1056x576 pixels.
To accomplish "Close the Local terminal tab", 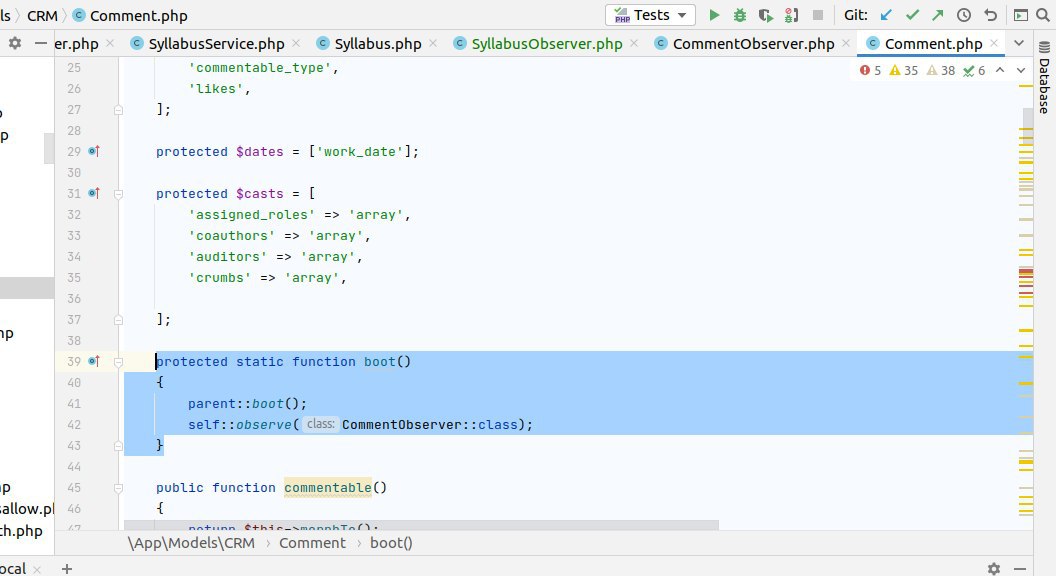I will [37, 569].
